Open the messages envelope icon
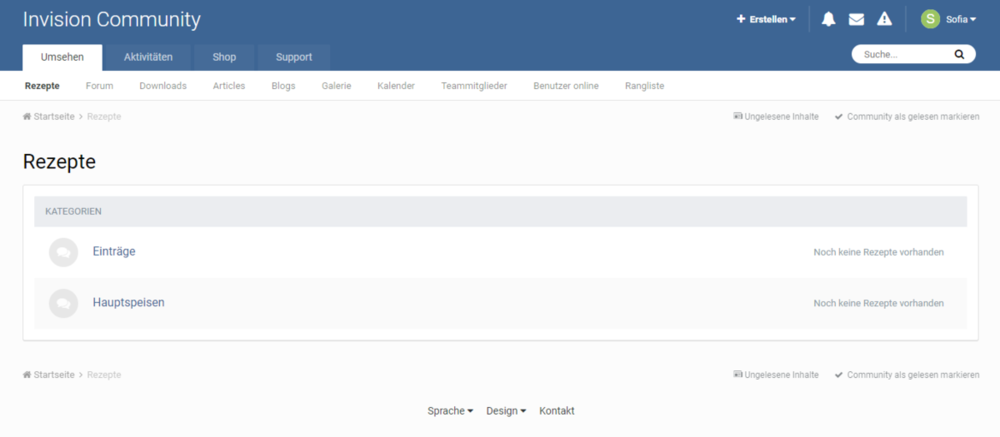 point(856,19)
